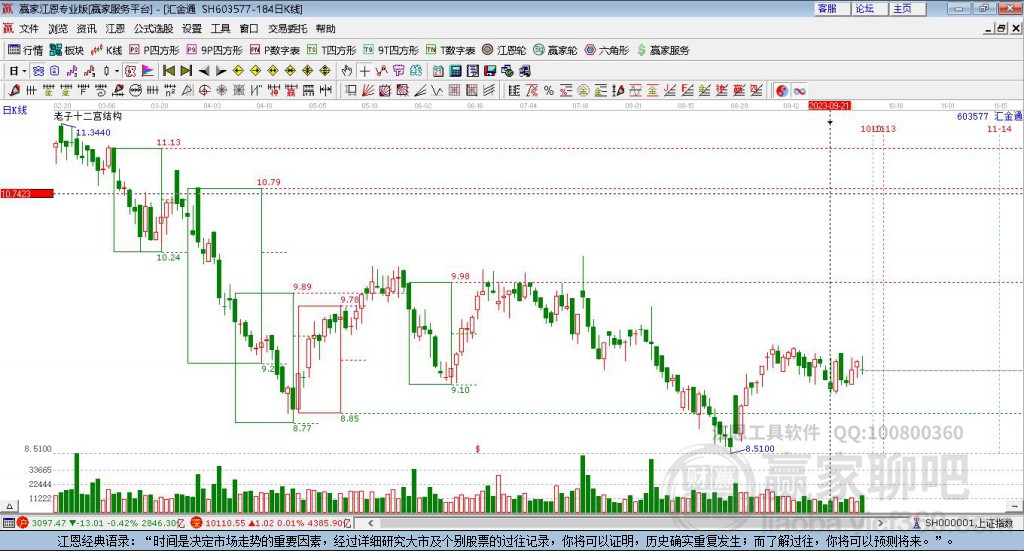Open the 帮助 menu
Viewport: 1024px width, 551px height.
click(x=325, y=29)
